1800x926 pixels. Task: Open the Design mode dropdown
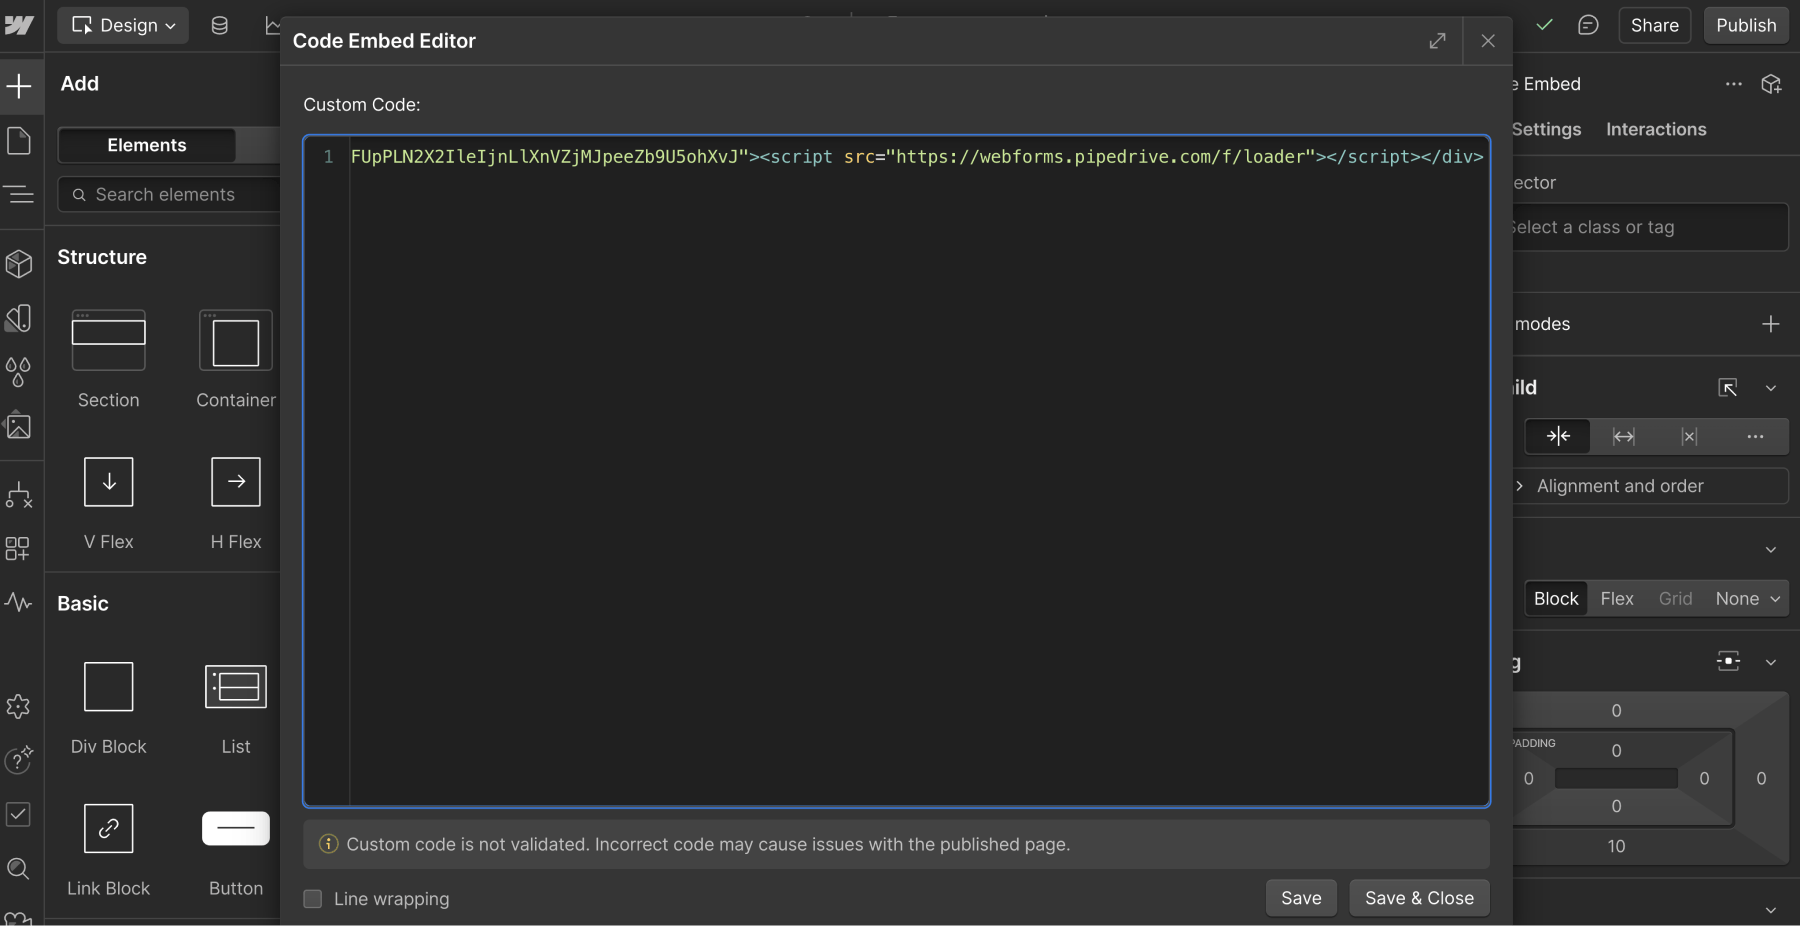[124, 25]
